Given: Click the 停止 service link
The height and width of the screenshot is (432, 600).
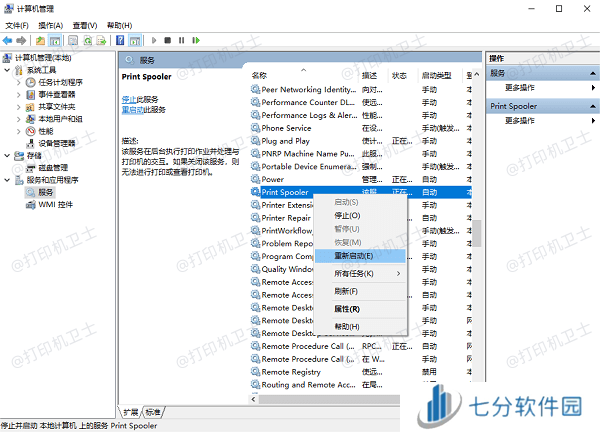Looking at the screenshot, I should (129, 100).
